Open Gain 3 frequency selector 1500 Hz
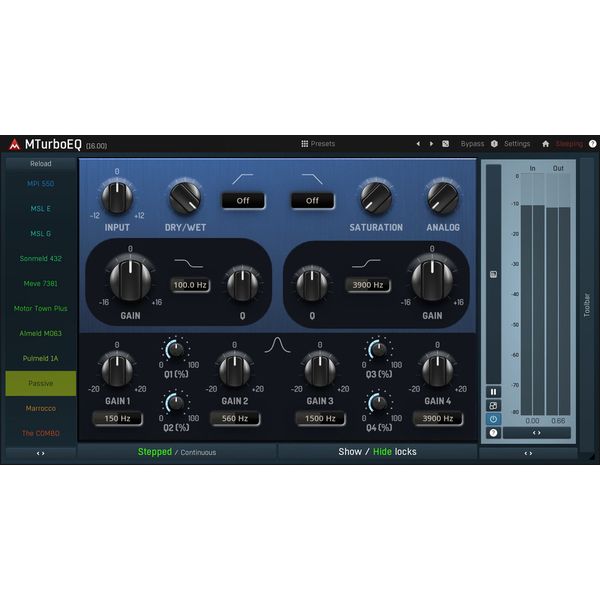The height and width of the screenshot is (600, 600). pyautogui.click(x=320, y=419)
